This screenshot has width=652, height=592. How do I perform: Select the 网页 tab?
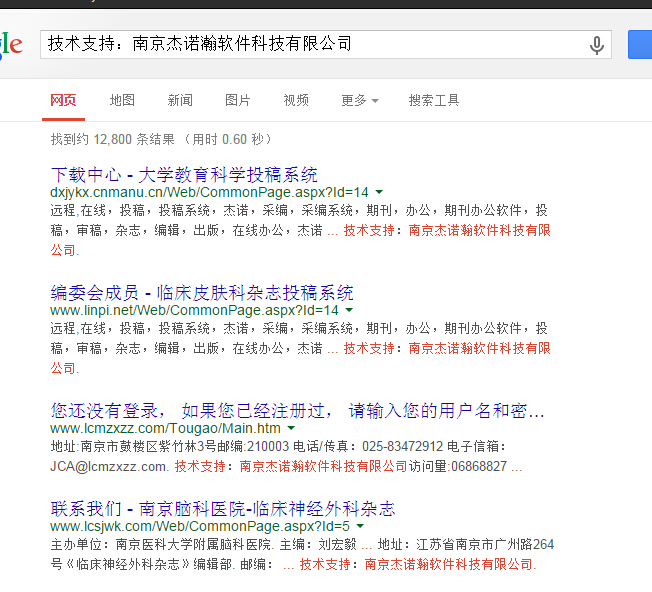63,100
